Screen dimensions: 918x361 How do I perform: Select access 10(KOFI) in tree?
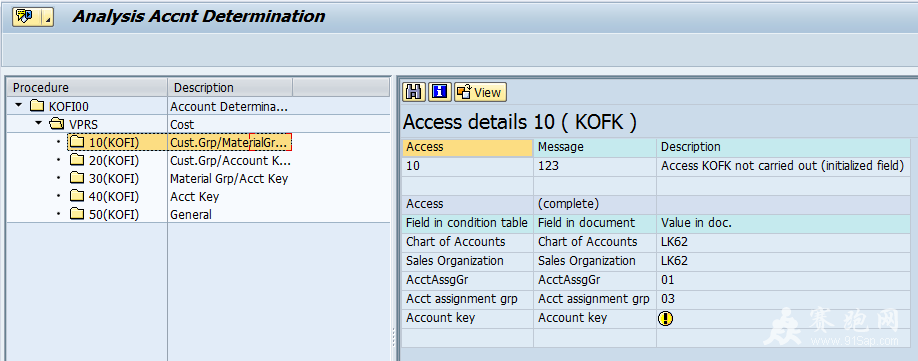(x=114, y=142)
